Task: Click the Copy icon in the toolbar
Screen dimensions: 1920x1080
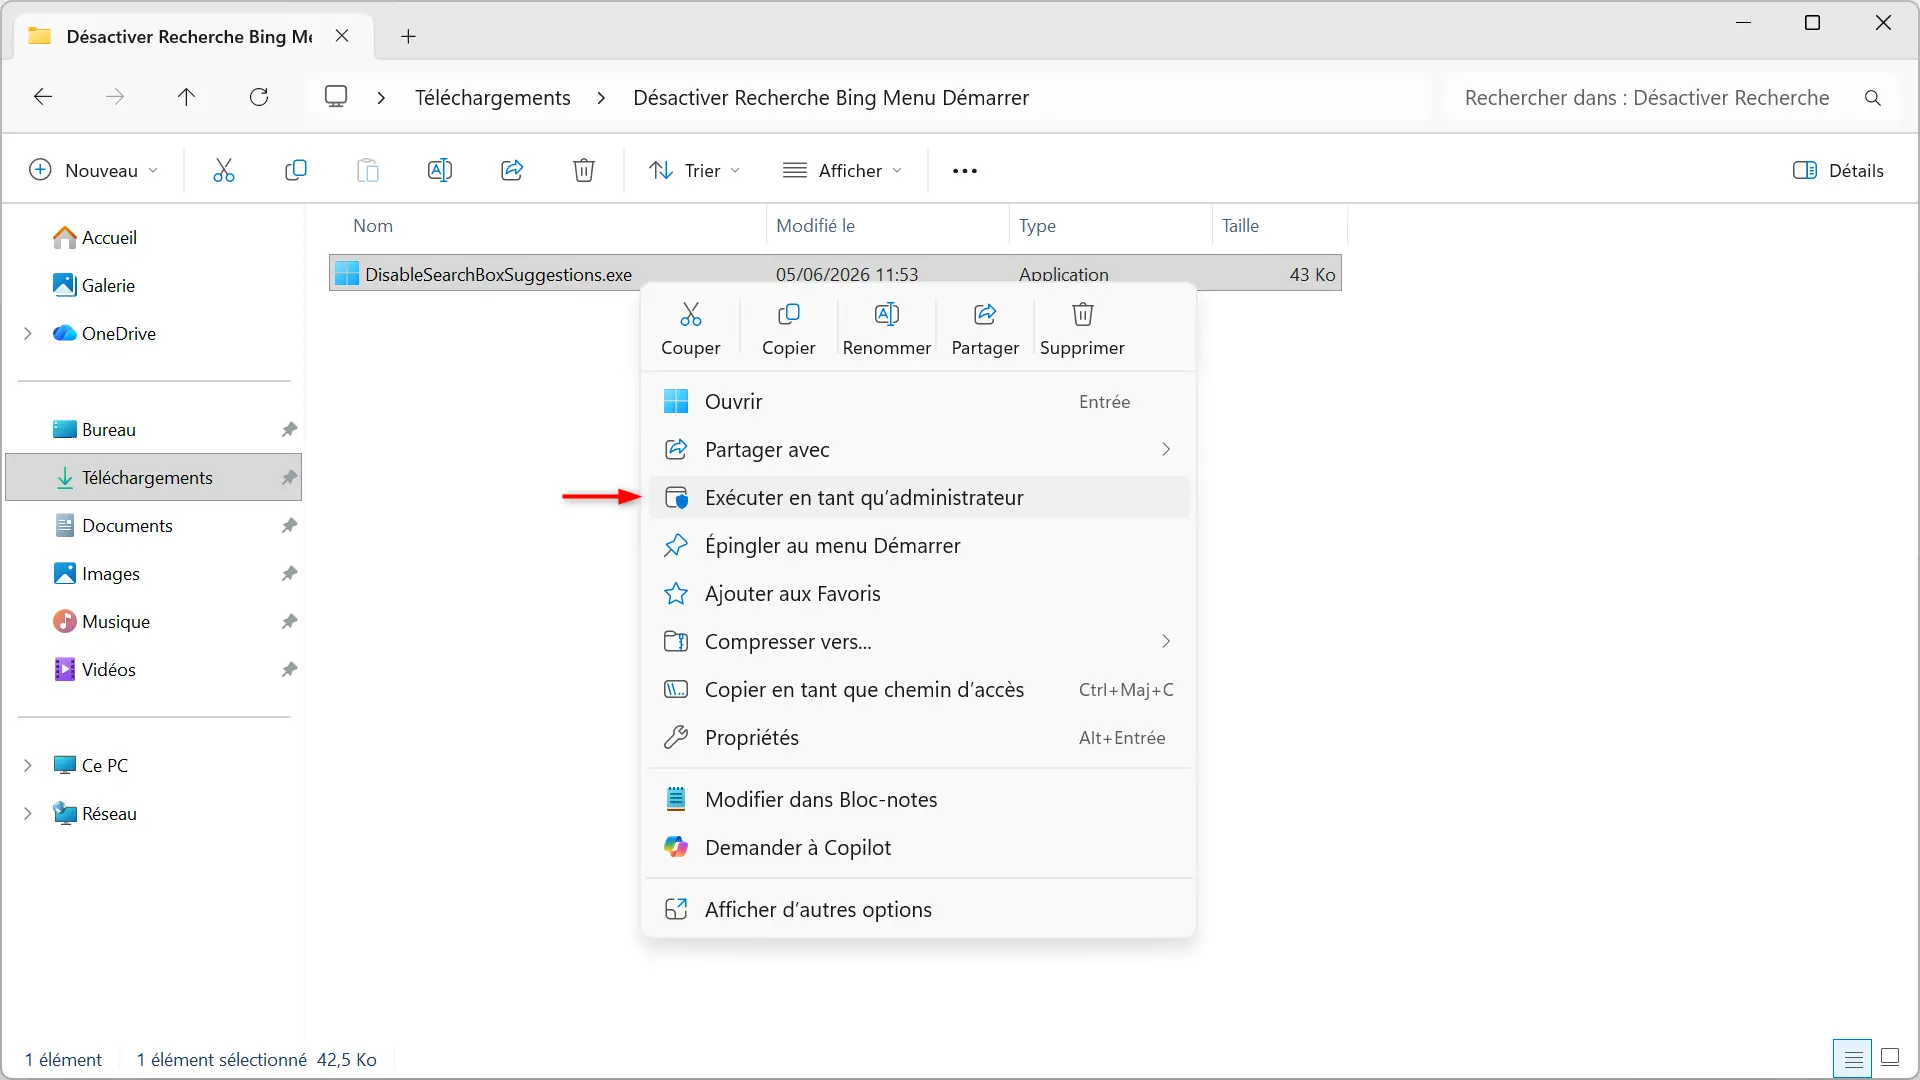Action: click(296, 170)
